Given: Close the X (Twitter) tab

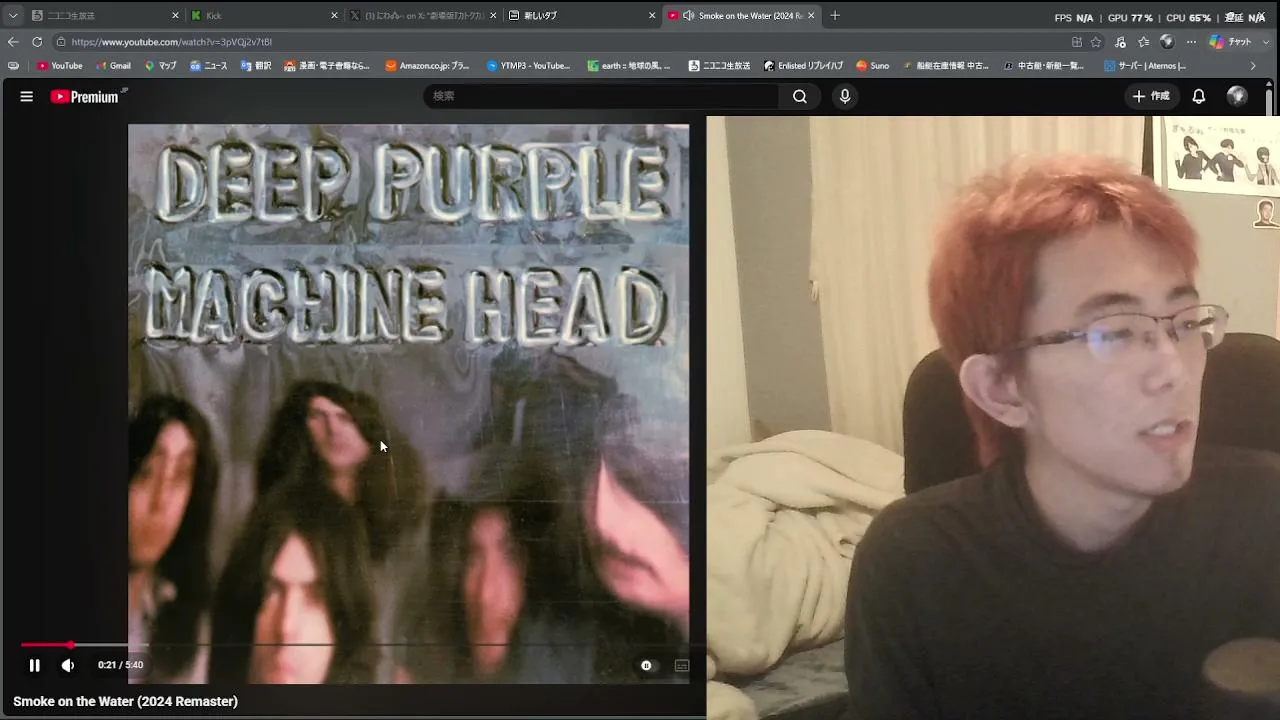Looking at the screenshot, I should (493, 16).
